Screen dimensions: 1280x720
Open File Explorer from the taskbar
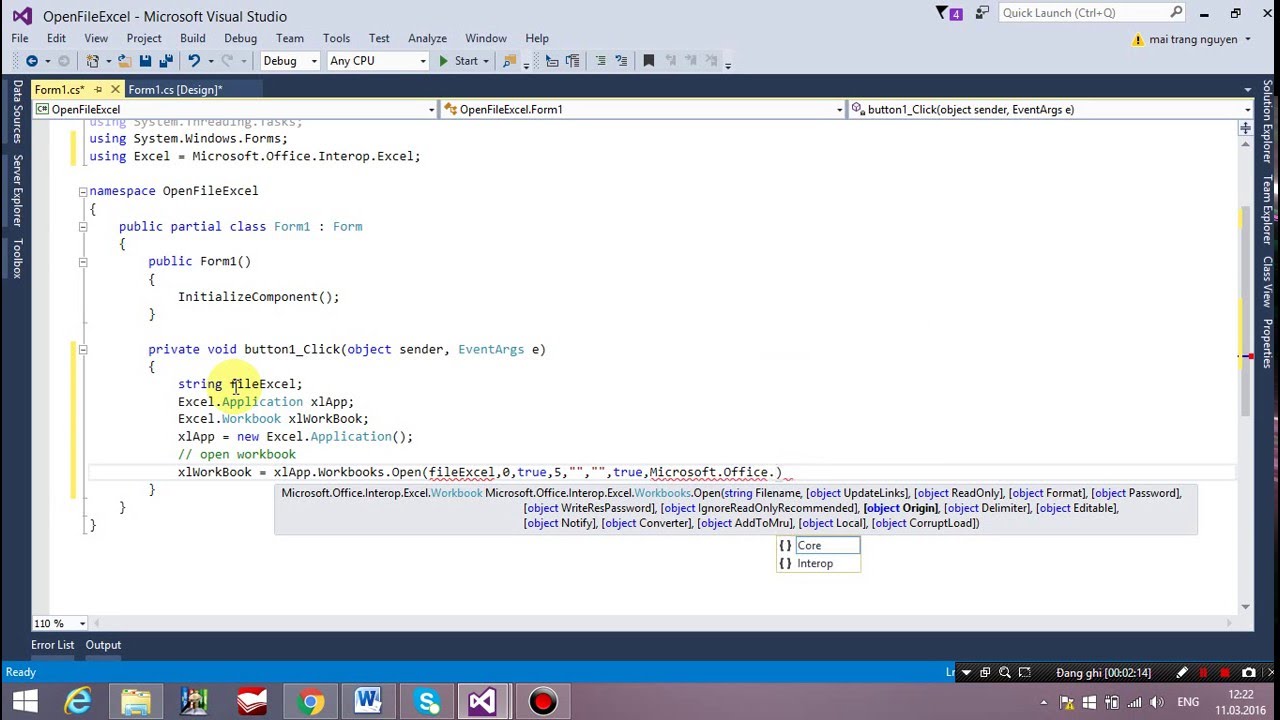pos(136,701)
